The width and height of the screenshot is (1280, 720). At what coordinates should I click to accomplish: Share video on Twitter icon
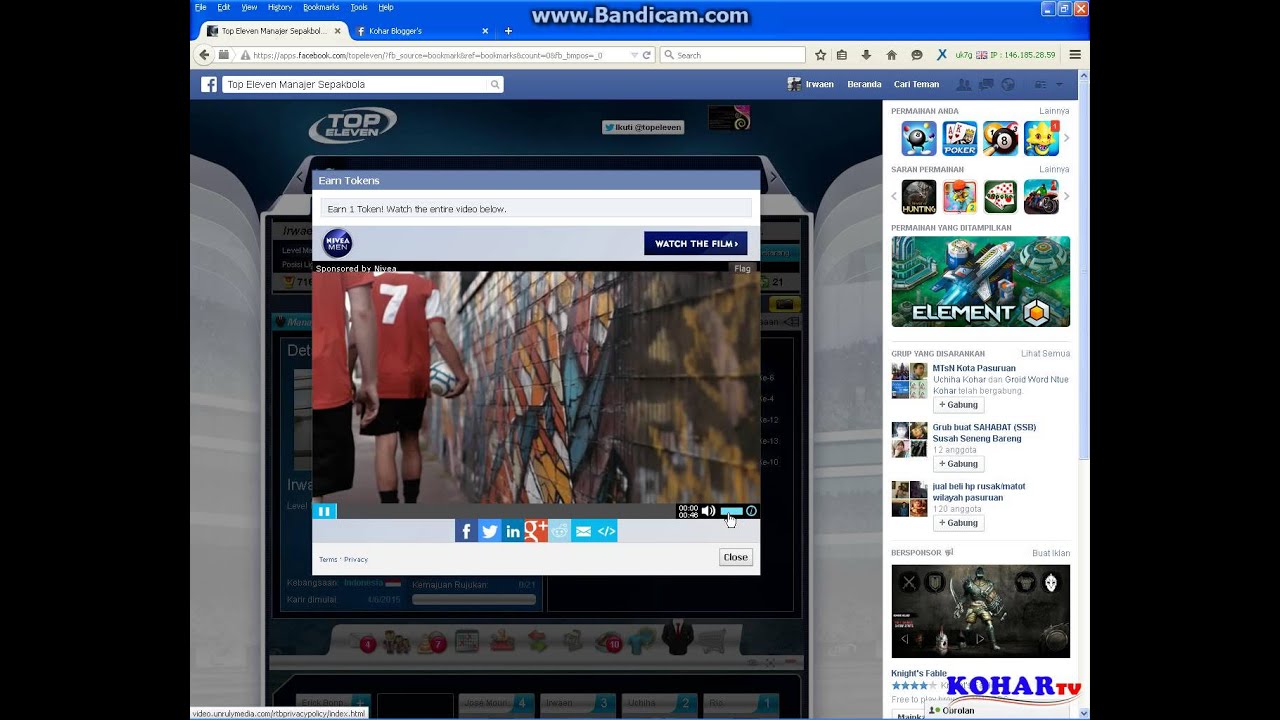point(489,531)
